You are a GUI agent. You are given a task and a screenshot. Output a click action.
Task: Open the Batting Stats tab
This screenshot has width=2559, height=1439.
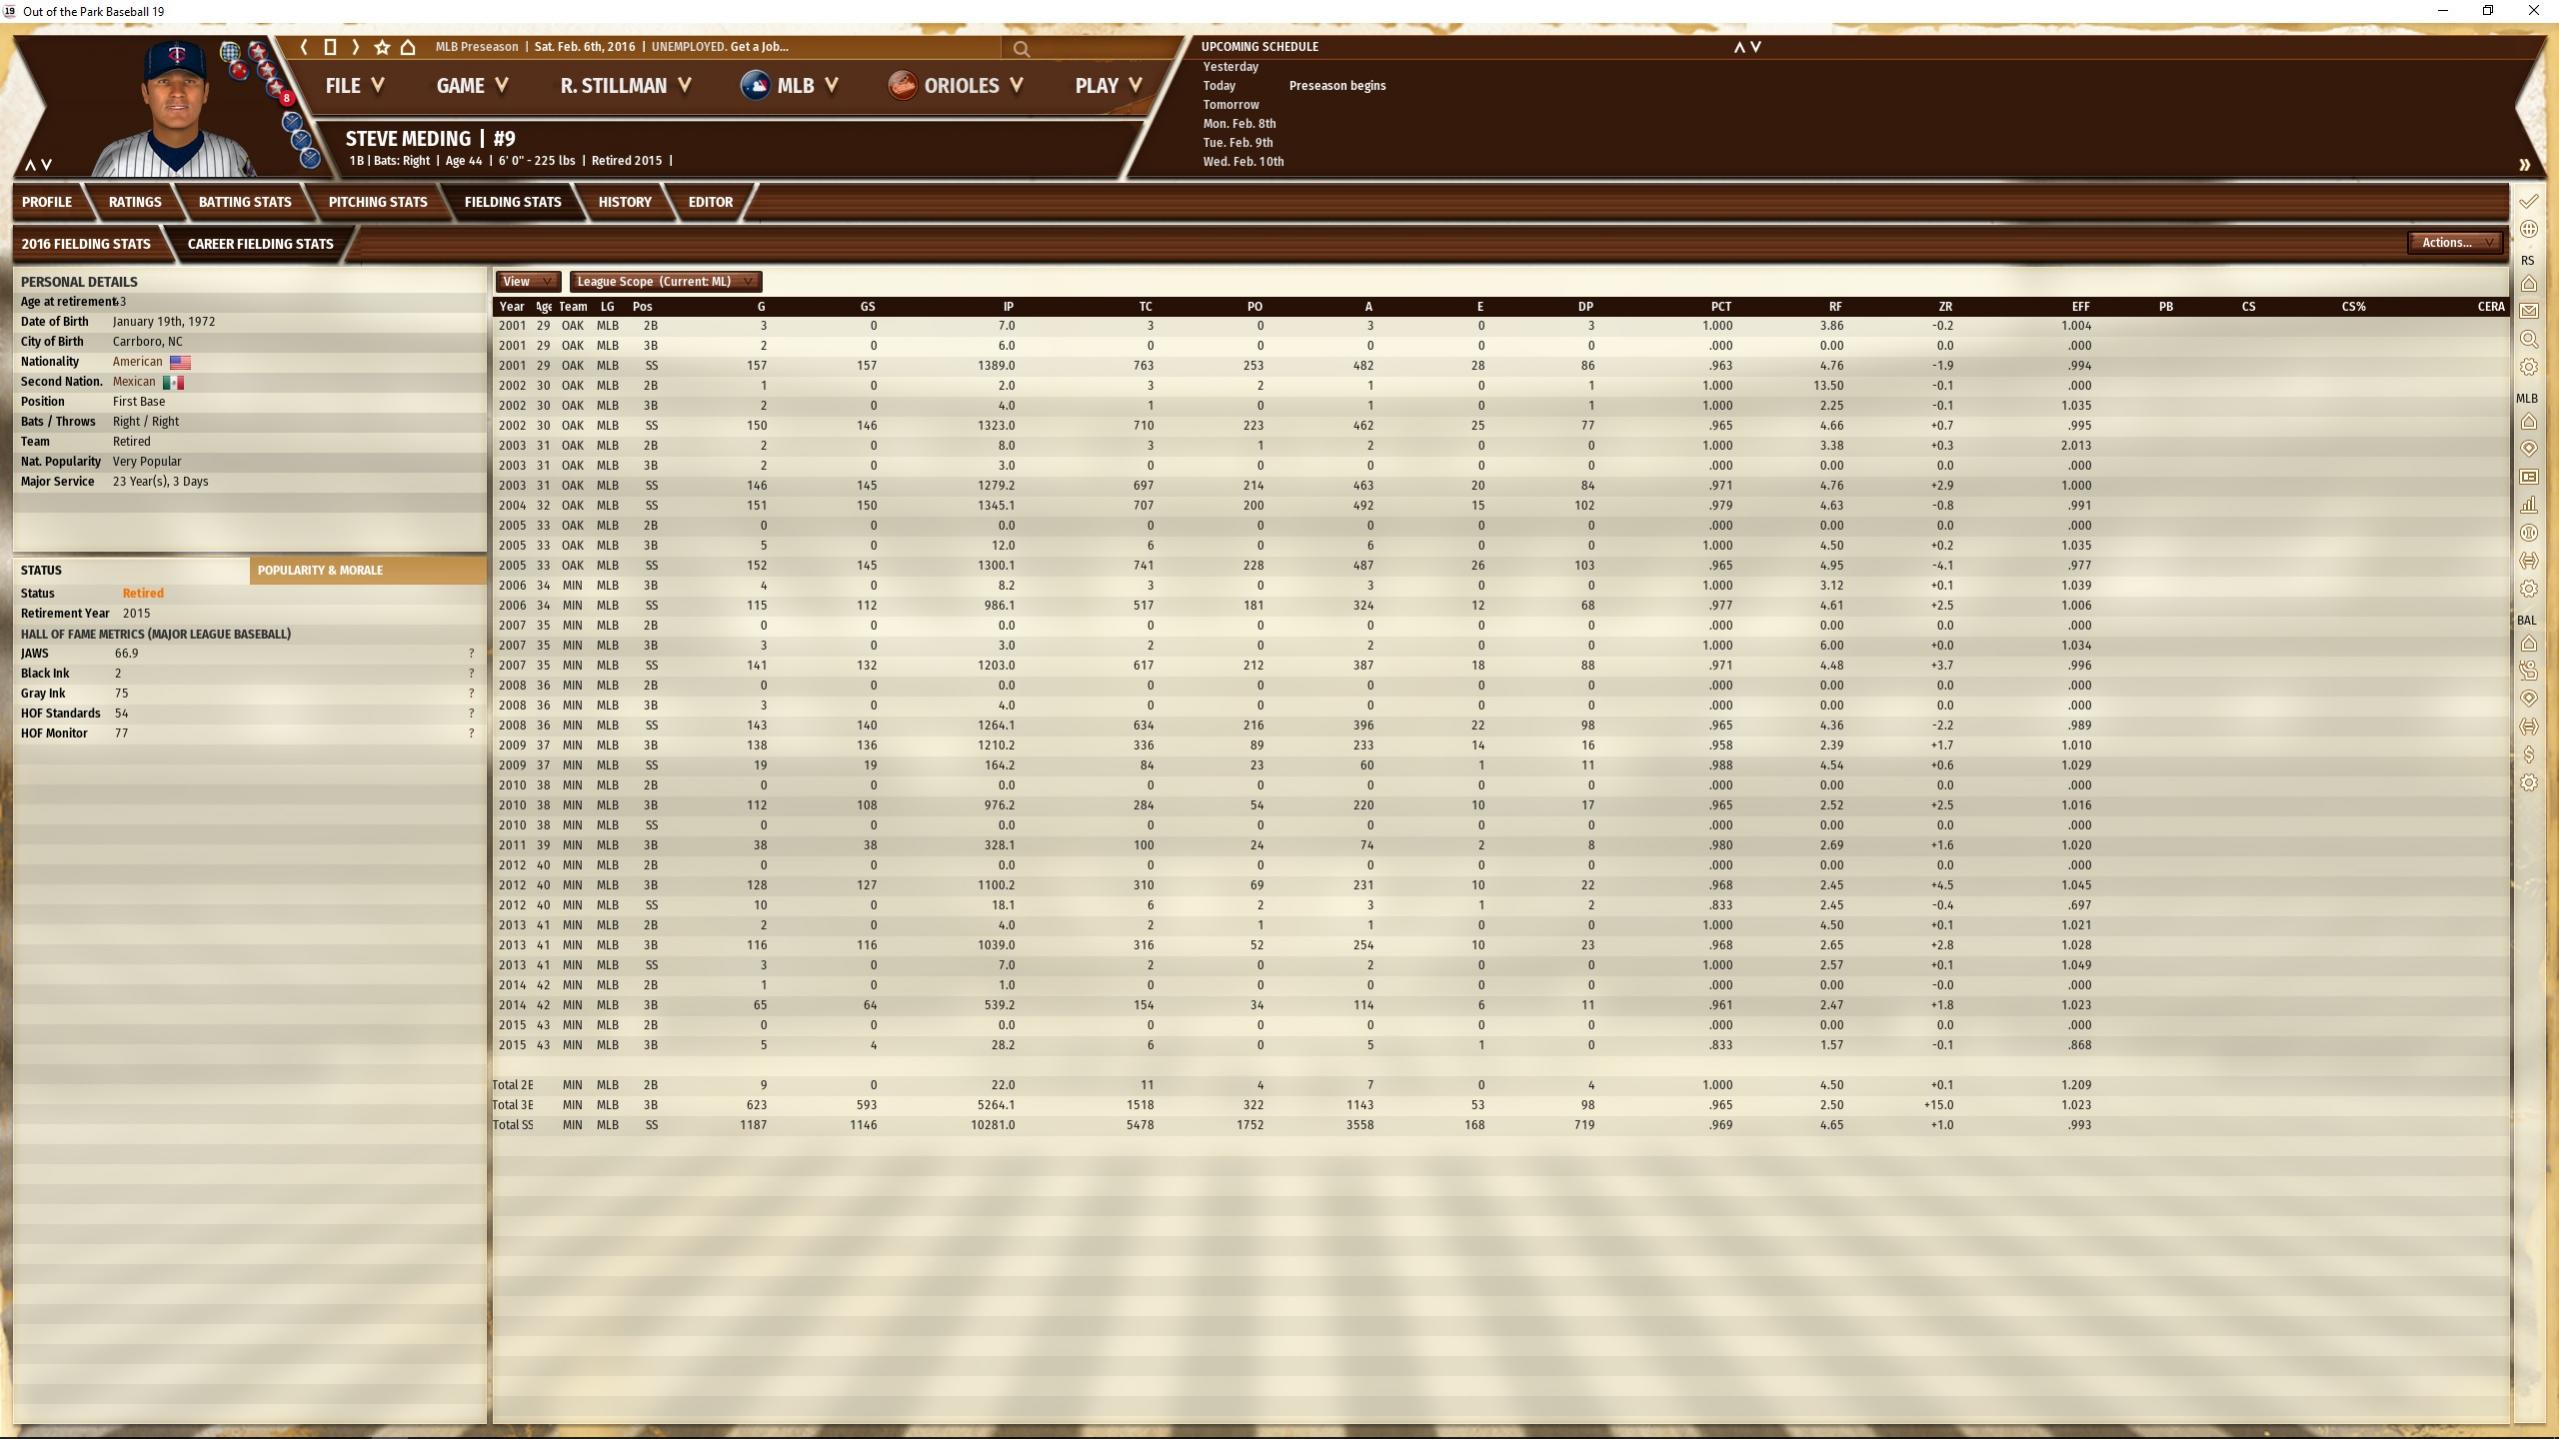(x=244, y=202)
